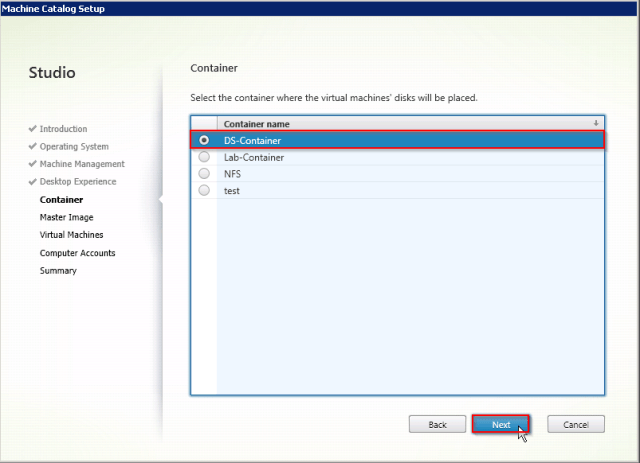Click the test row name text

tap(232, 190)
